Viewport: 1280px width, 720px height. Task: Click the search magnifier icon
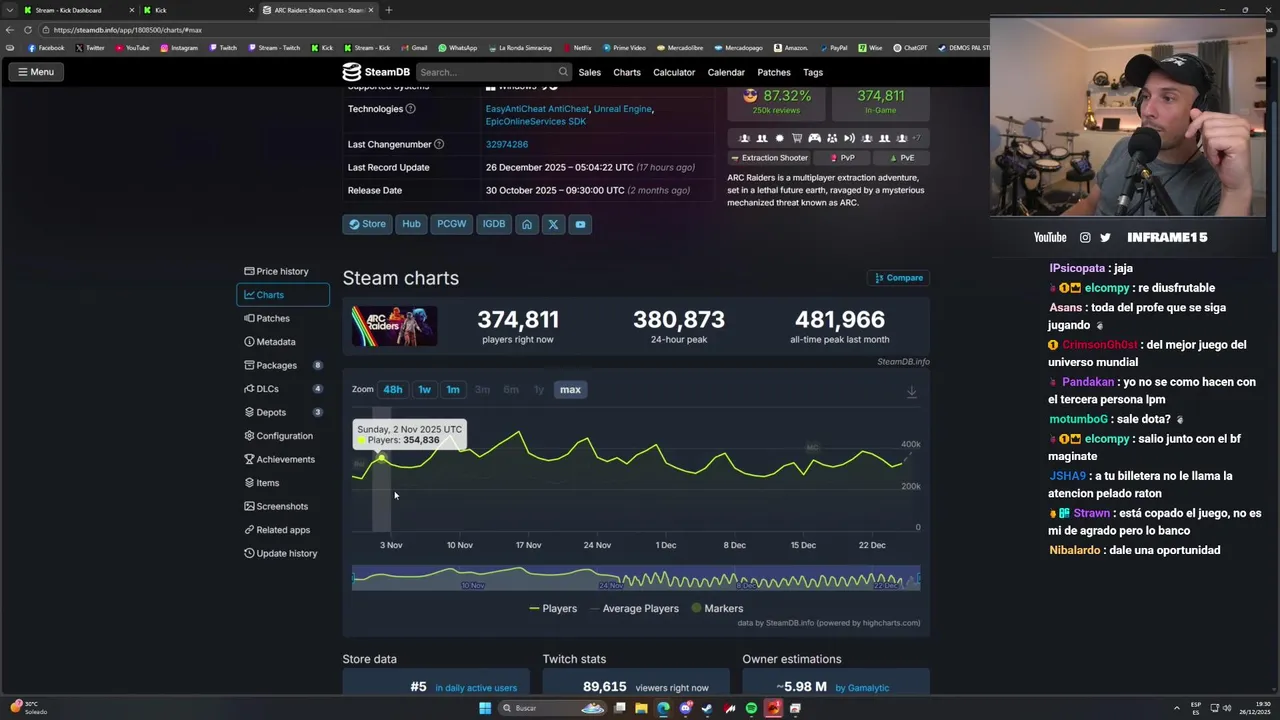[563, 72]
